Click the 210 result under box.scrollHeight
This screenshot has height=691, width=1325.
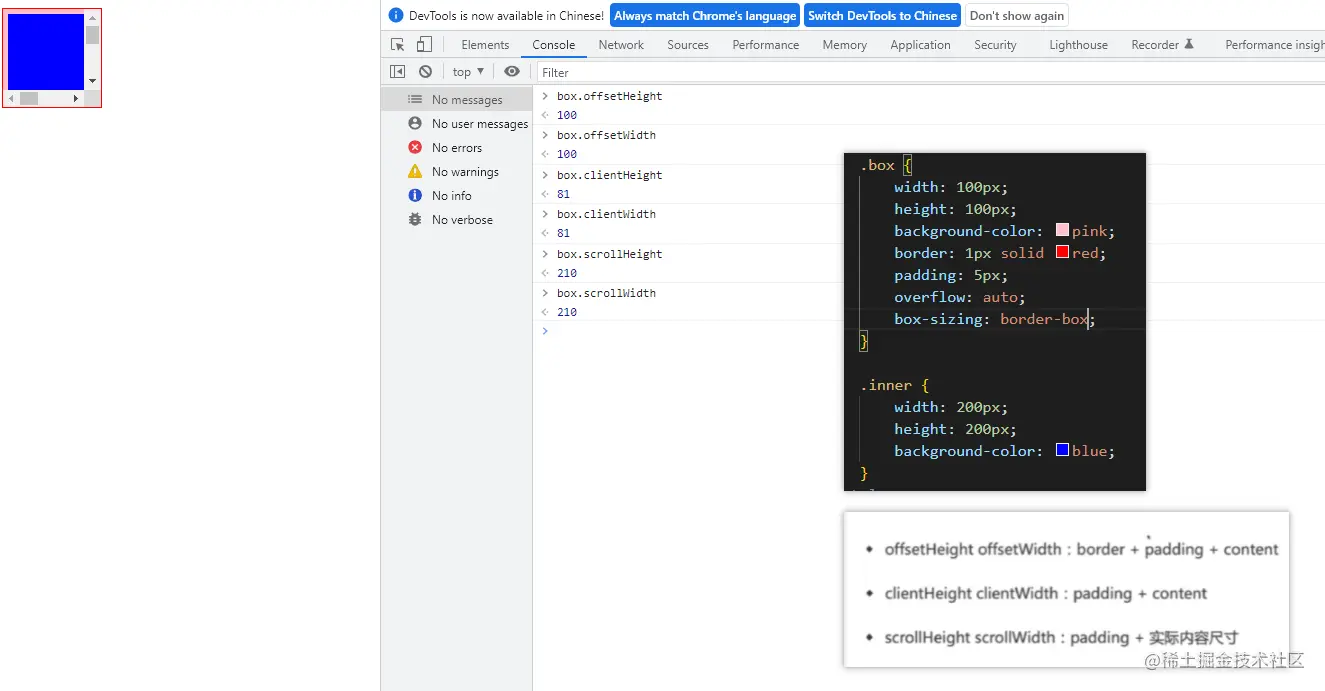click(x=567, y=273)
